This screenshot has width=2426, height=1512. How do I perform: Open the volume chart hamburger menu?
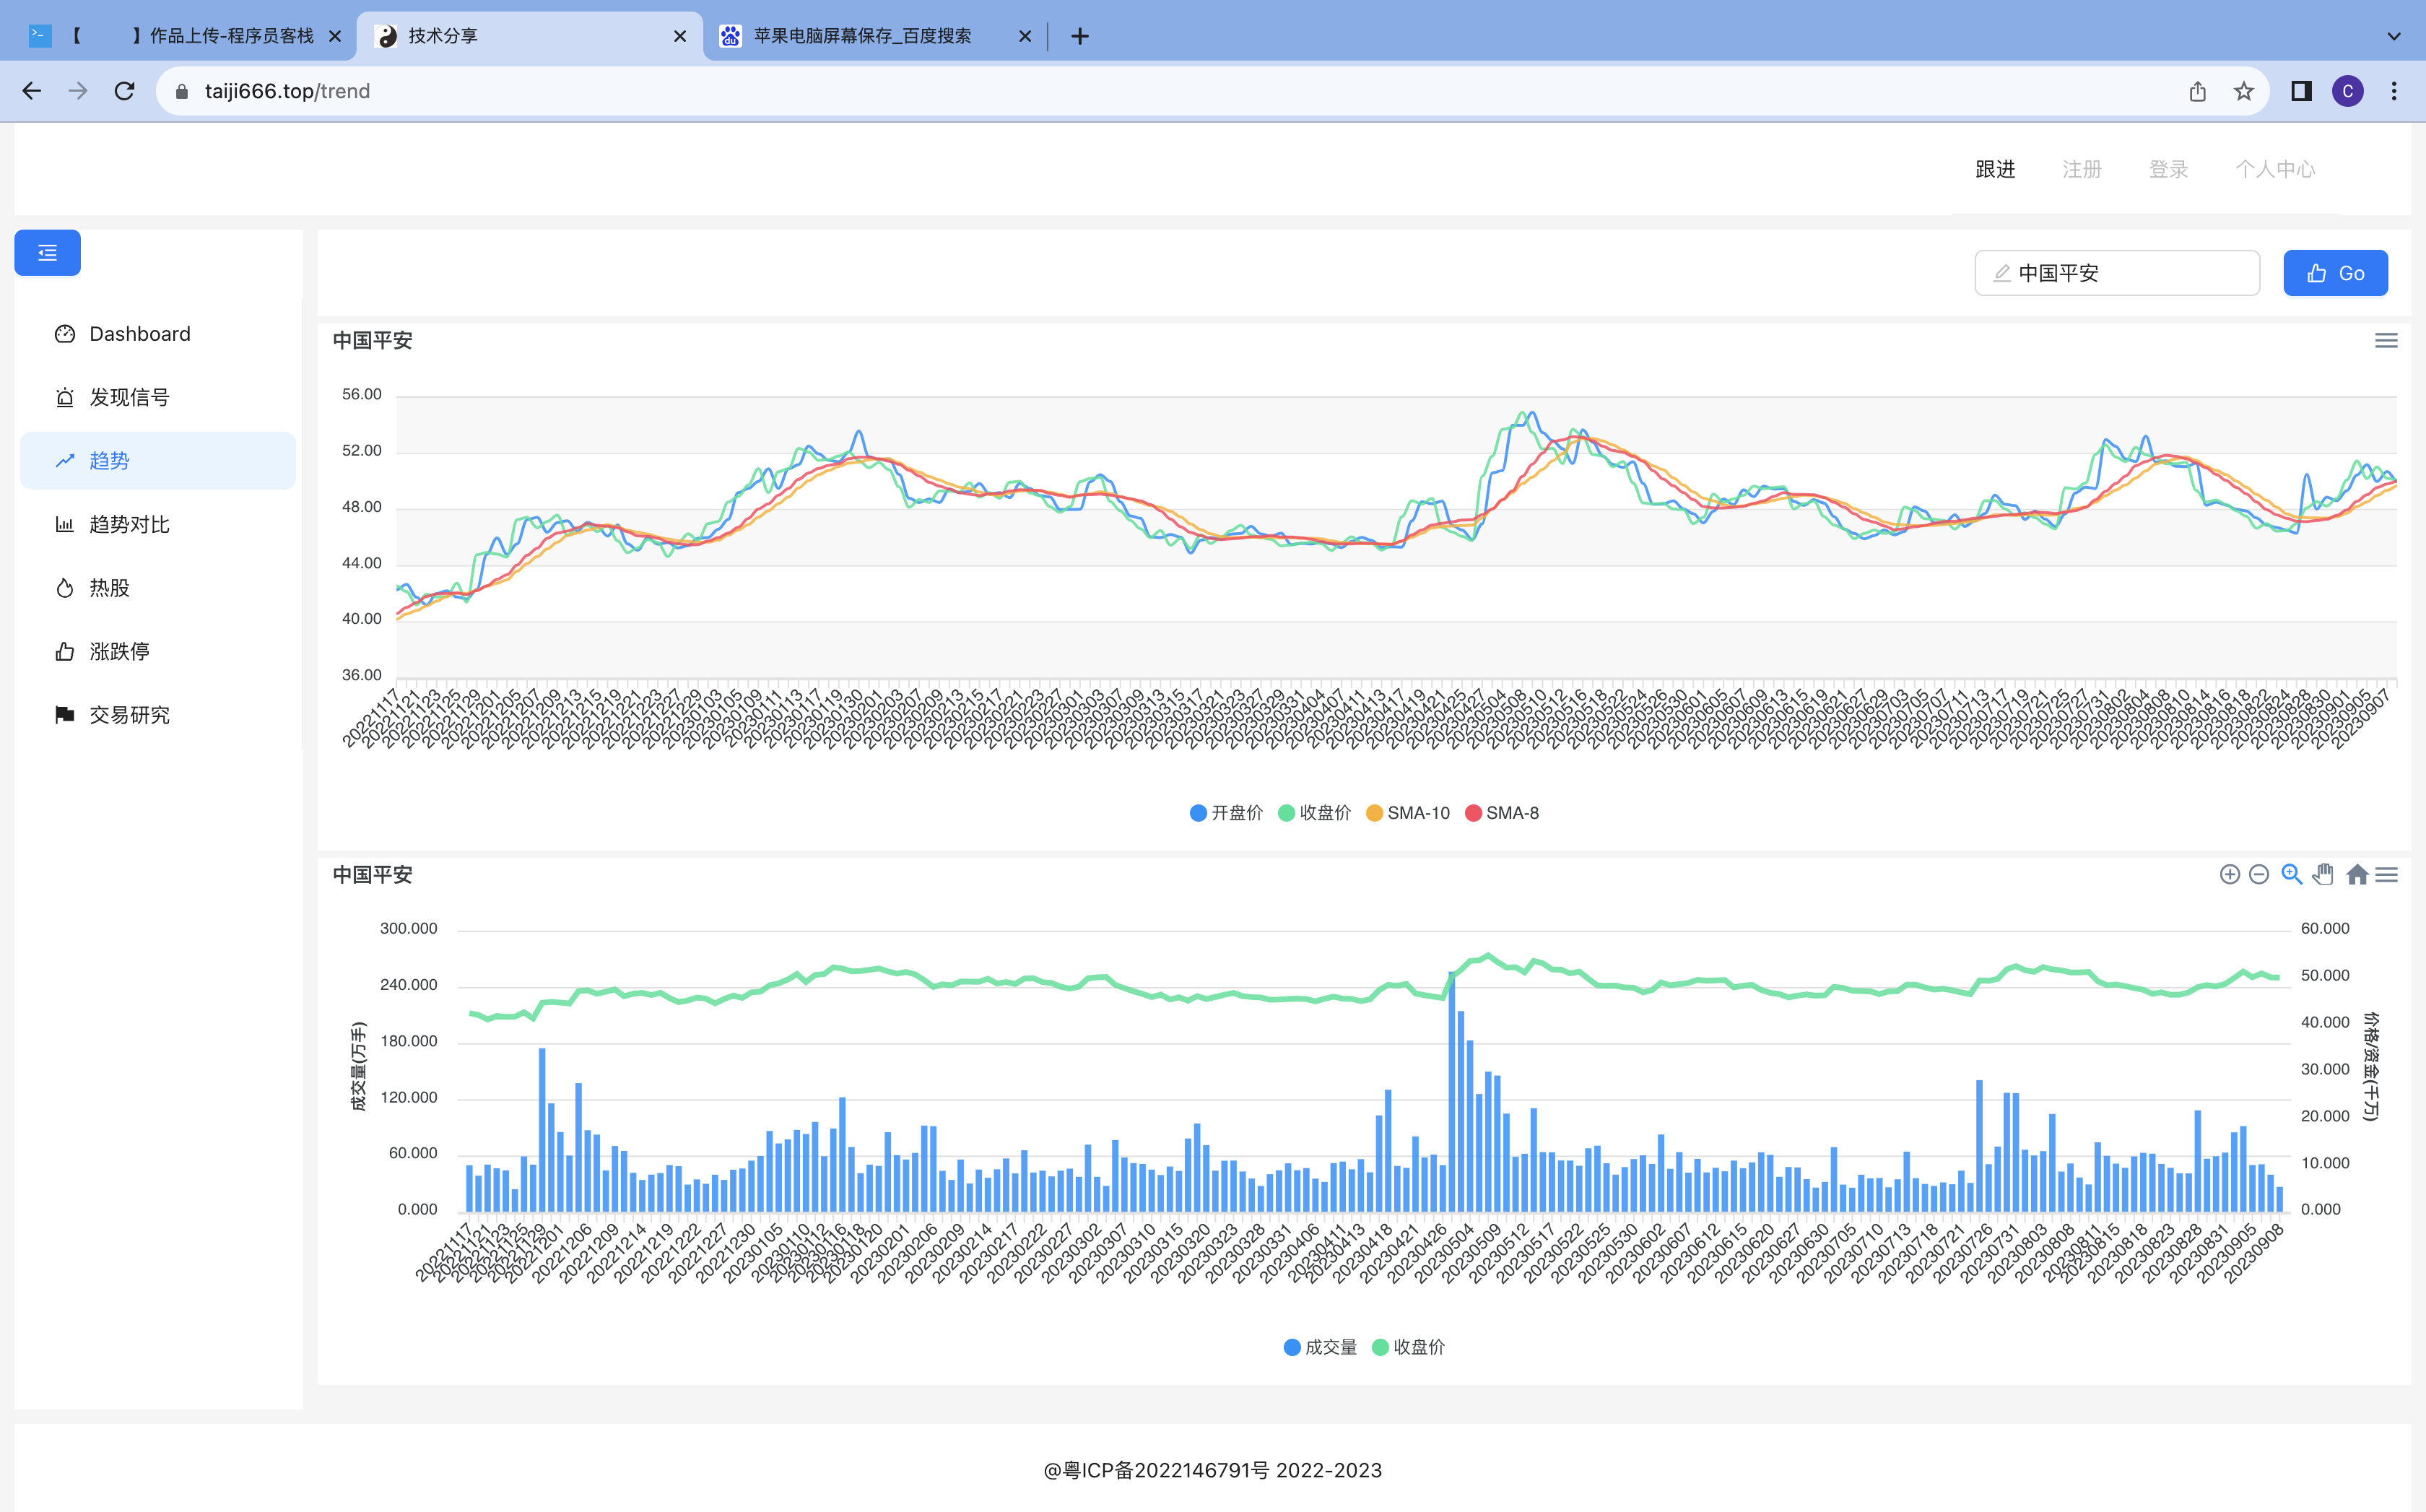coord(2386,875)
